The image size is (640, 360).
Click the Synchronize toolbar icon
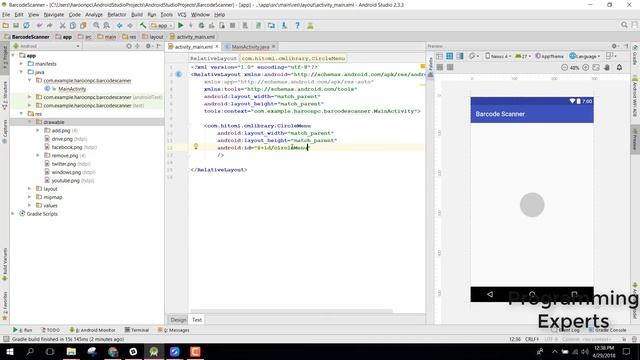click(x=27, y=25)
